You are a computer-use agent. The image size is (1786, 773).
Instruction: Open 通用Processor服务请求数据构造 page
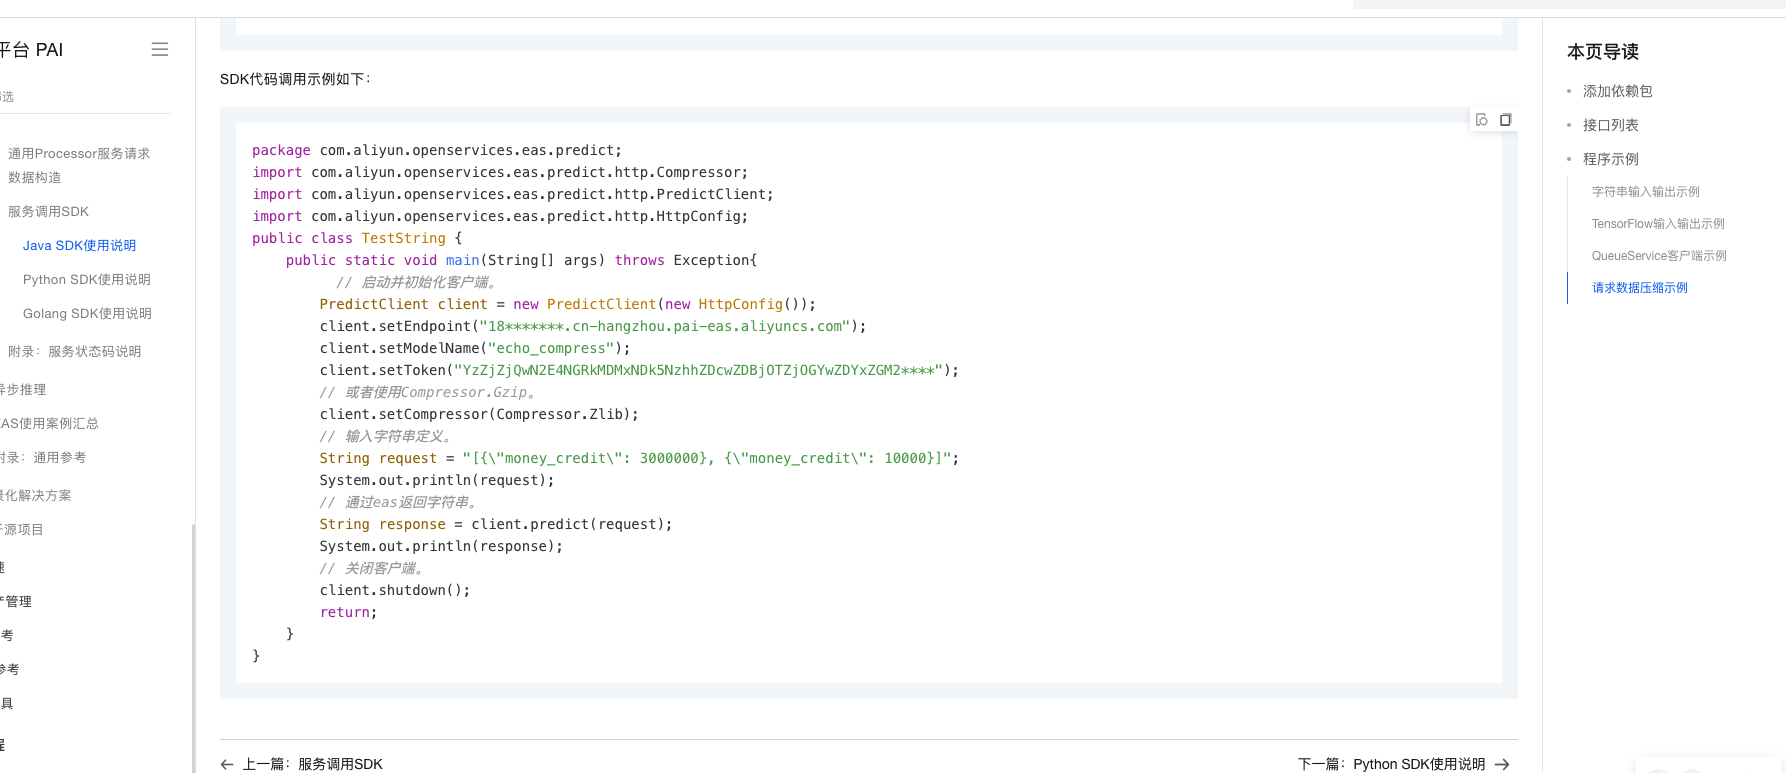pyautogui.click(x=79, y=165)
